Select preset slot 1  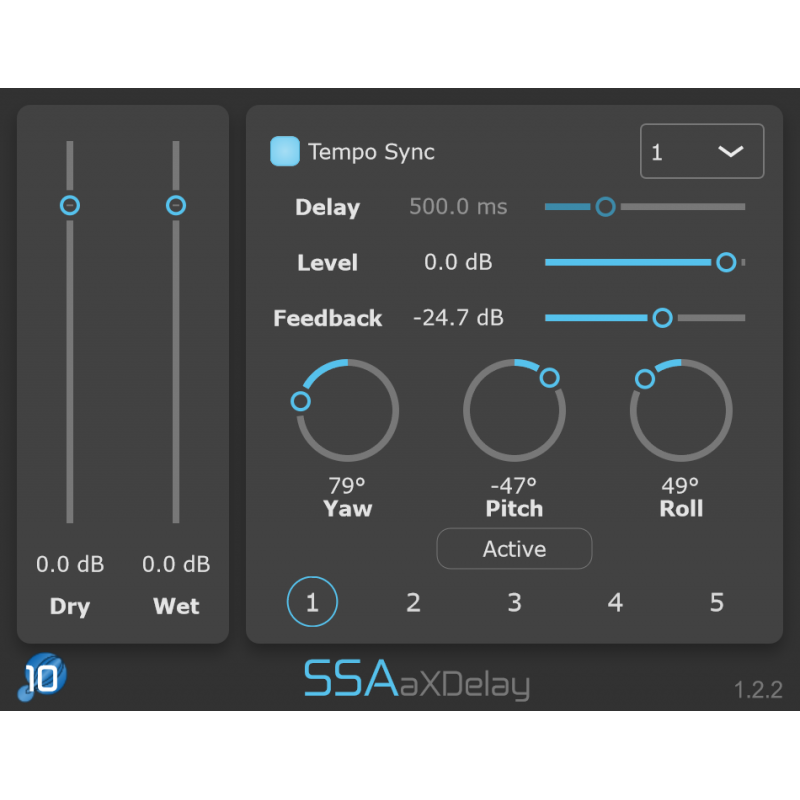coord(312,602)
